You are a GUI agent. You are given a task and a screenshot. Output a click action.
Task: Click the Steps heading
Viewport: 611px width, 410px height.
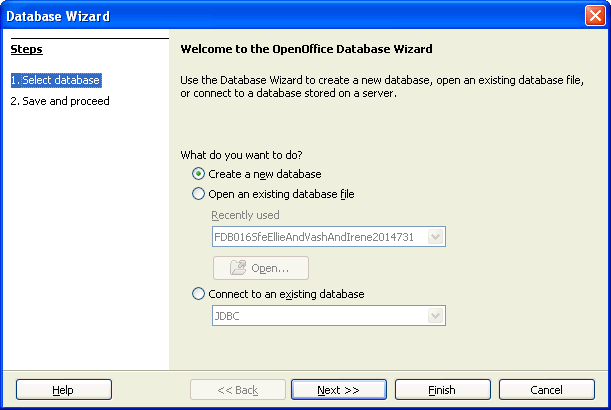click(x=26, y=49)
